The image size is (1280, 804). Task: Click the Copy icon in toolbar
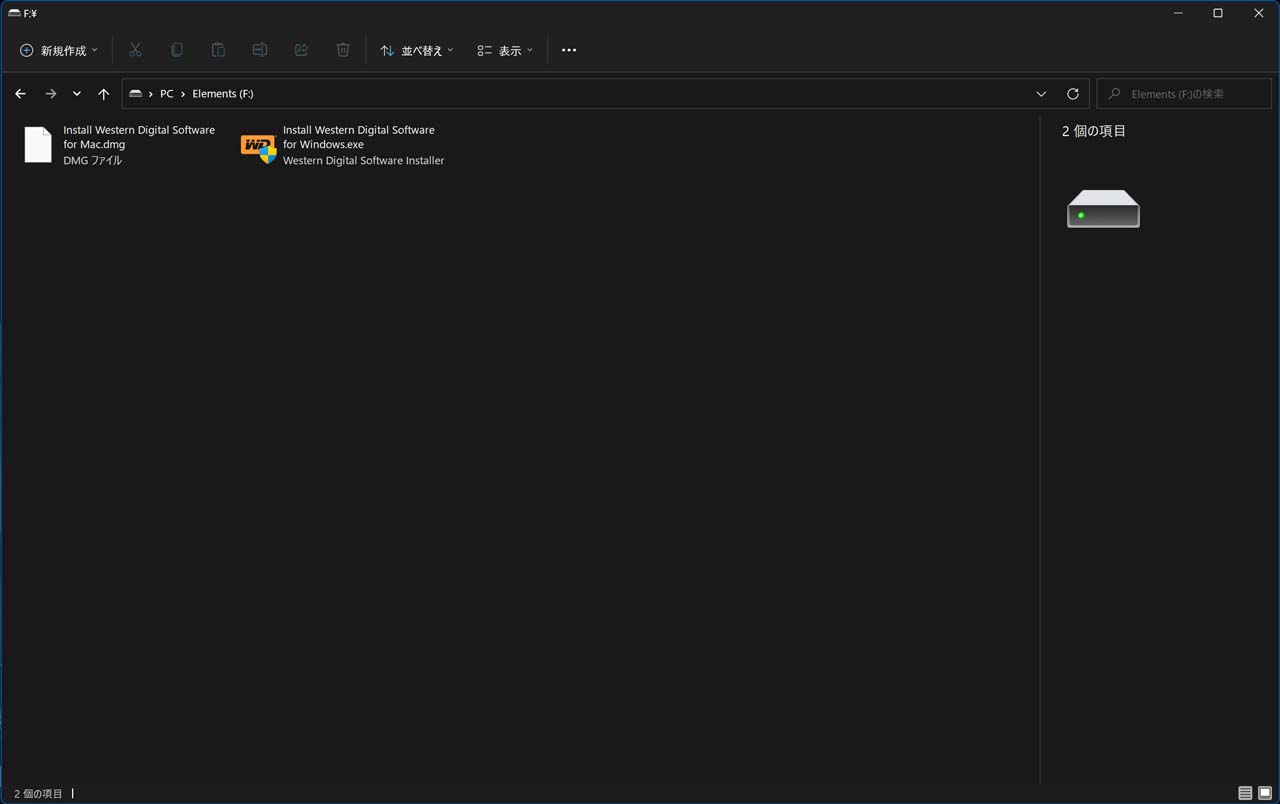click(x=177, y=50)
